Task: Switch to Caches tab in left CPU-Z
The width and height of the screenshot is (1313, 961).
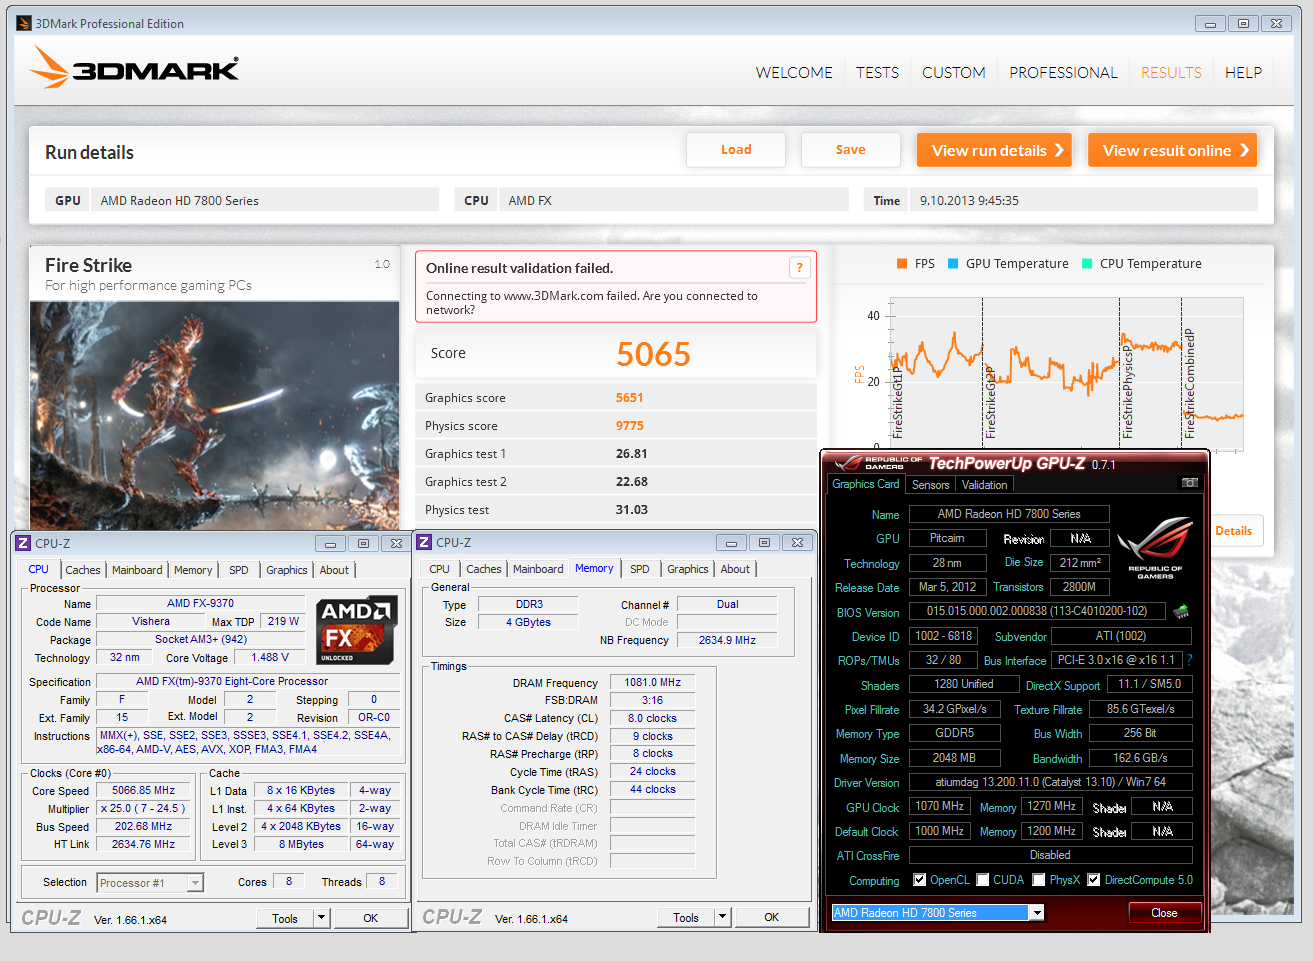Action: pyautogui.click(x=83, y=570)
